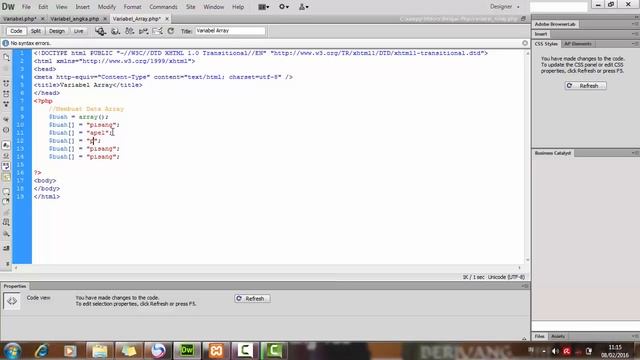This screenshot has width=640, height=360.
Task: Open the media player taskbar icon
Action: (70, 350)
